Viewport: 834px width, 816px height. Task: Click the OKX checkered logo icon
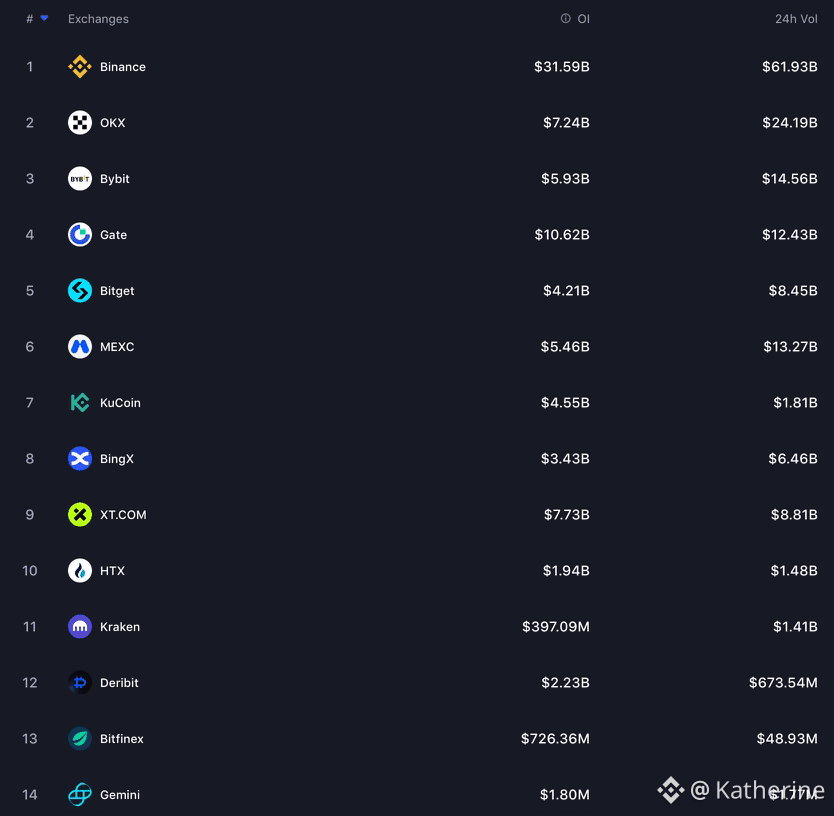pos(80,123)
